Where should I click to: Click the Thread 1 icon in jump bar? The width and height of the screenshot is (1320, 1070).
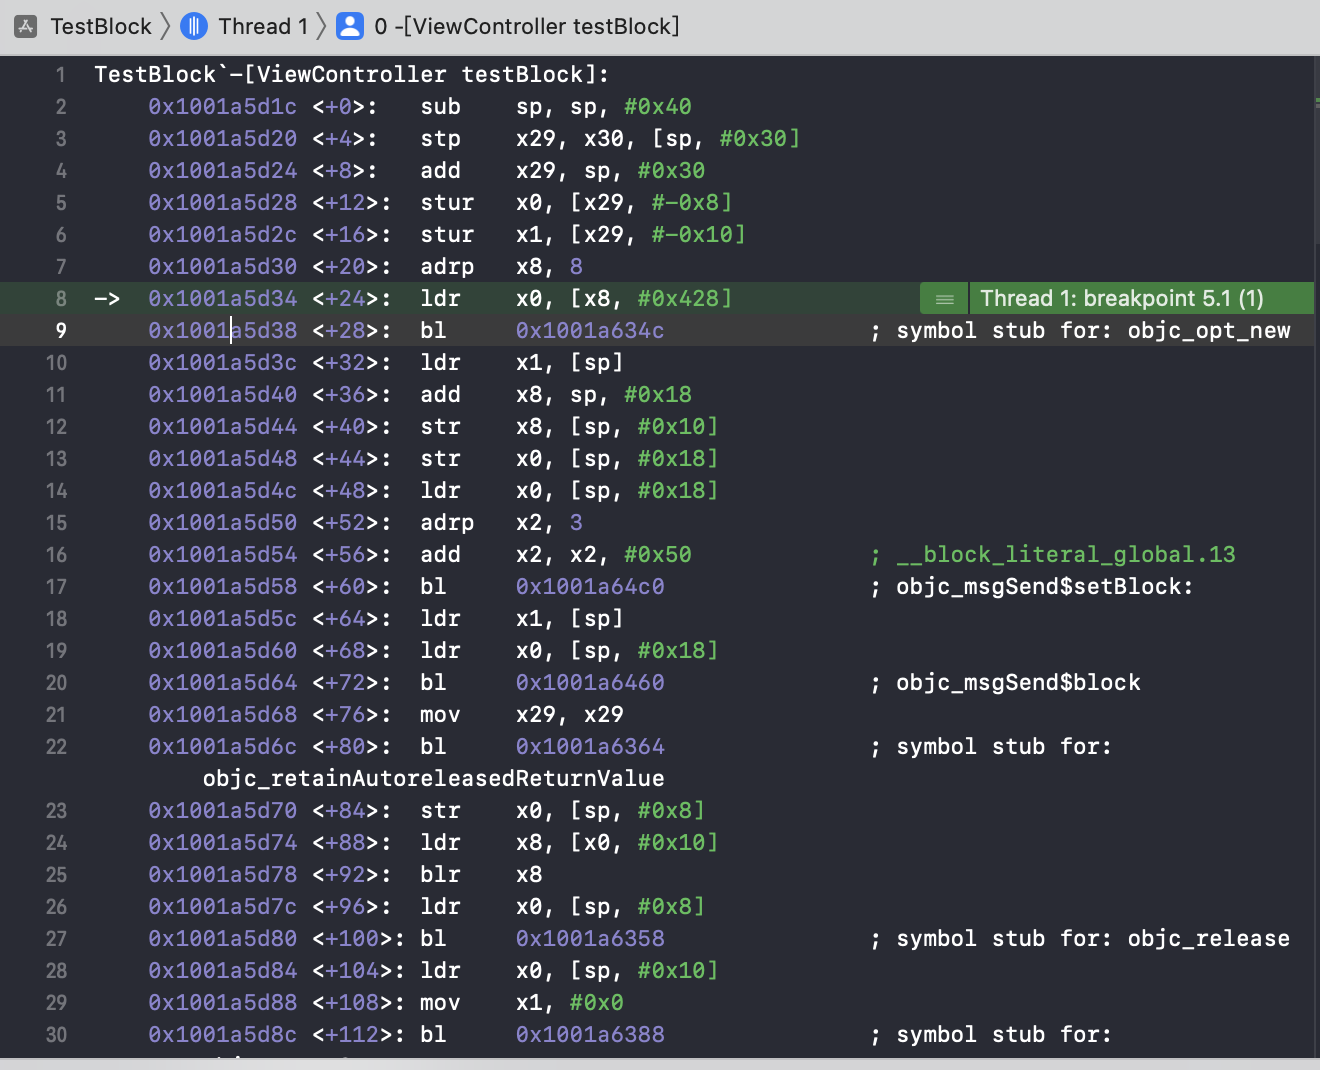194,27
